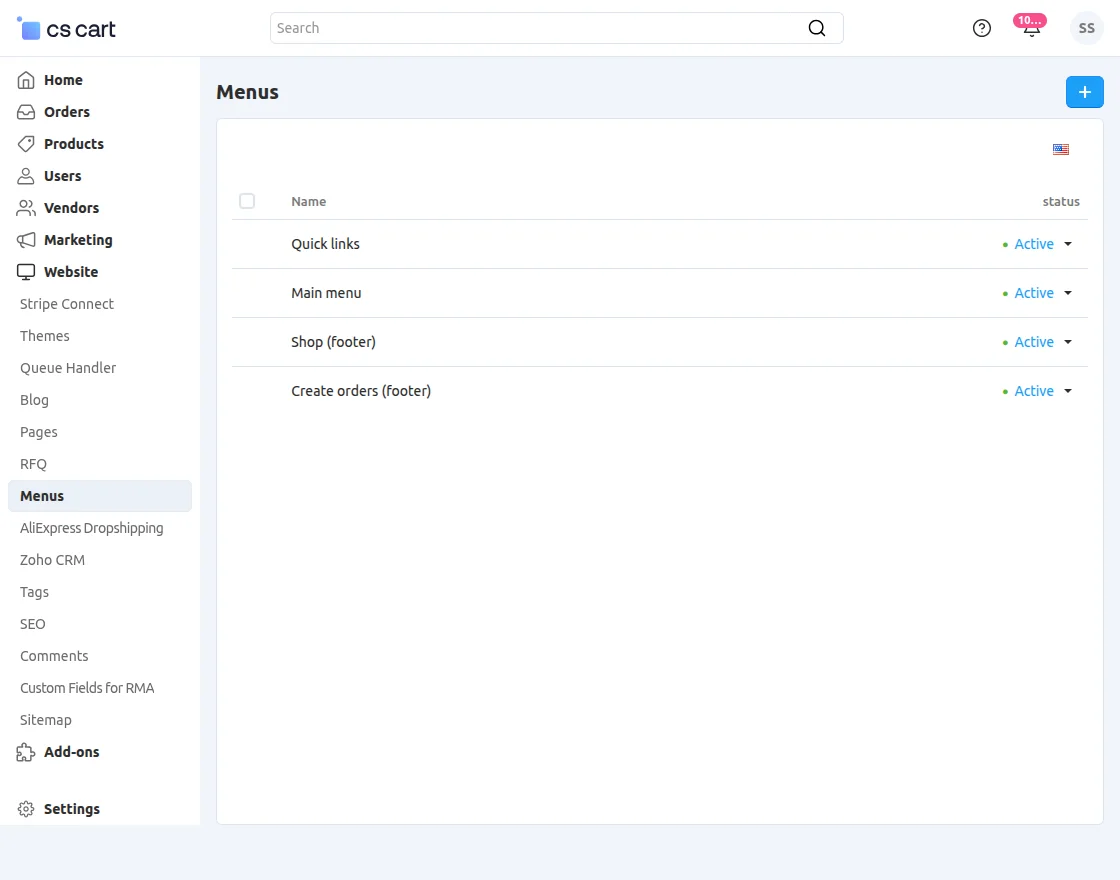Open the SEO section from the sidebar
Image resolution: width=1120 pixels, height=880 pixels.
[x=32, y=623]
